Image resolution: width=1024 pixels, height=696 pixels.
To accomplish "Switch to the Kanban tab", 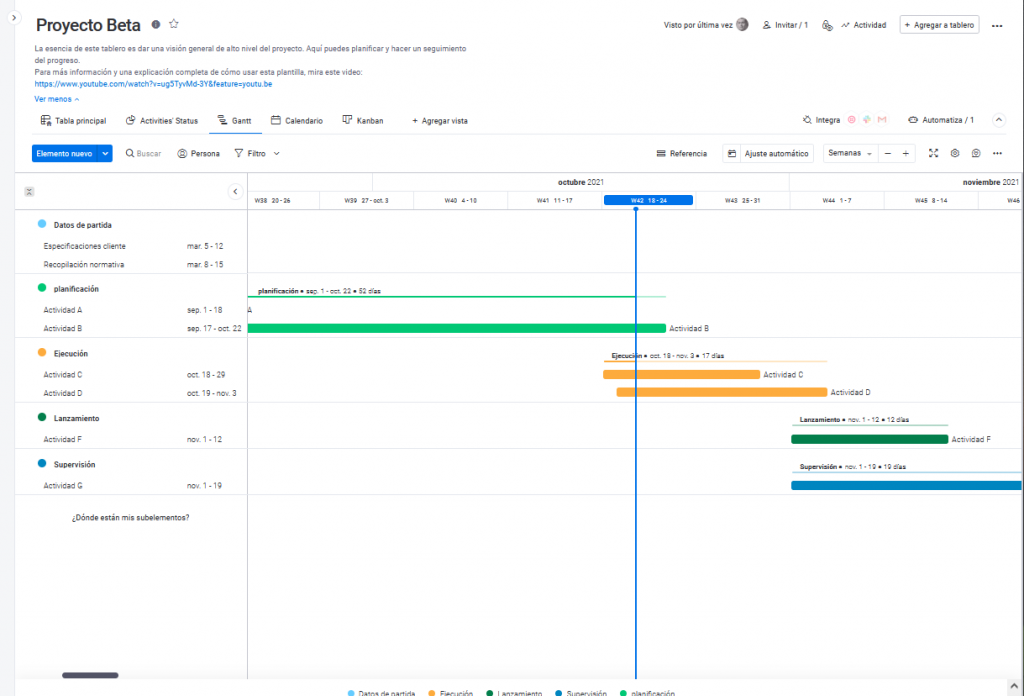I will pyautogui.click(x=362, y=121).
